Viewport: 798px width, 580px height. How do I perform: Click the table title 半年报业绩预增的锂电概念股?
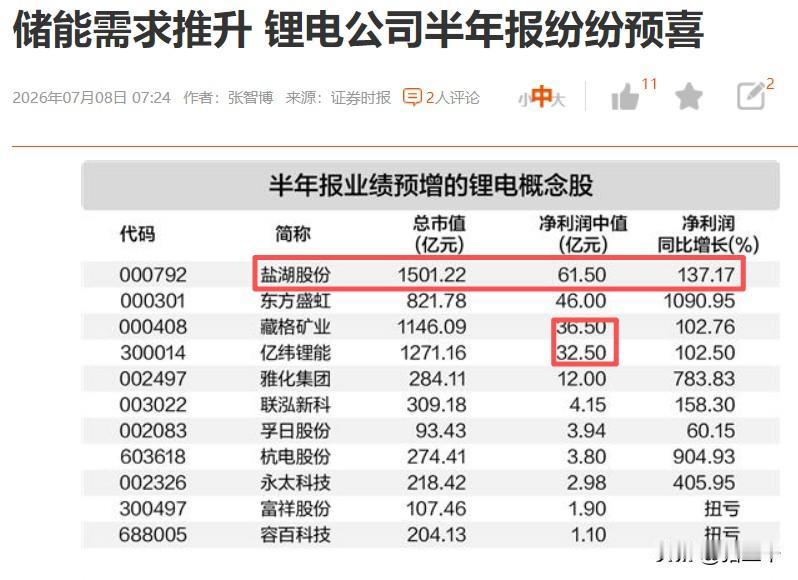click(x=431, y=185)
